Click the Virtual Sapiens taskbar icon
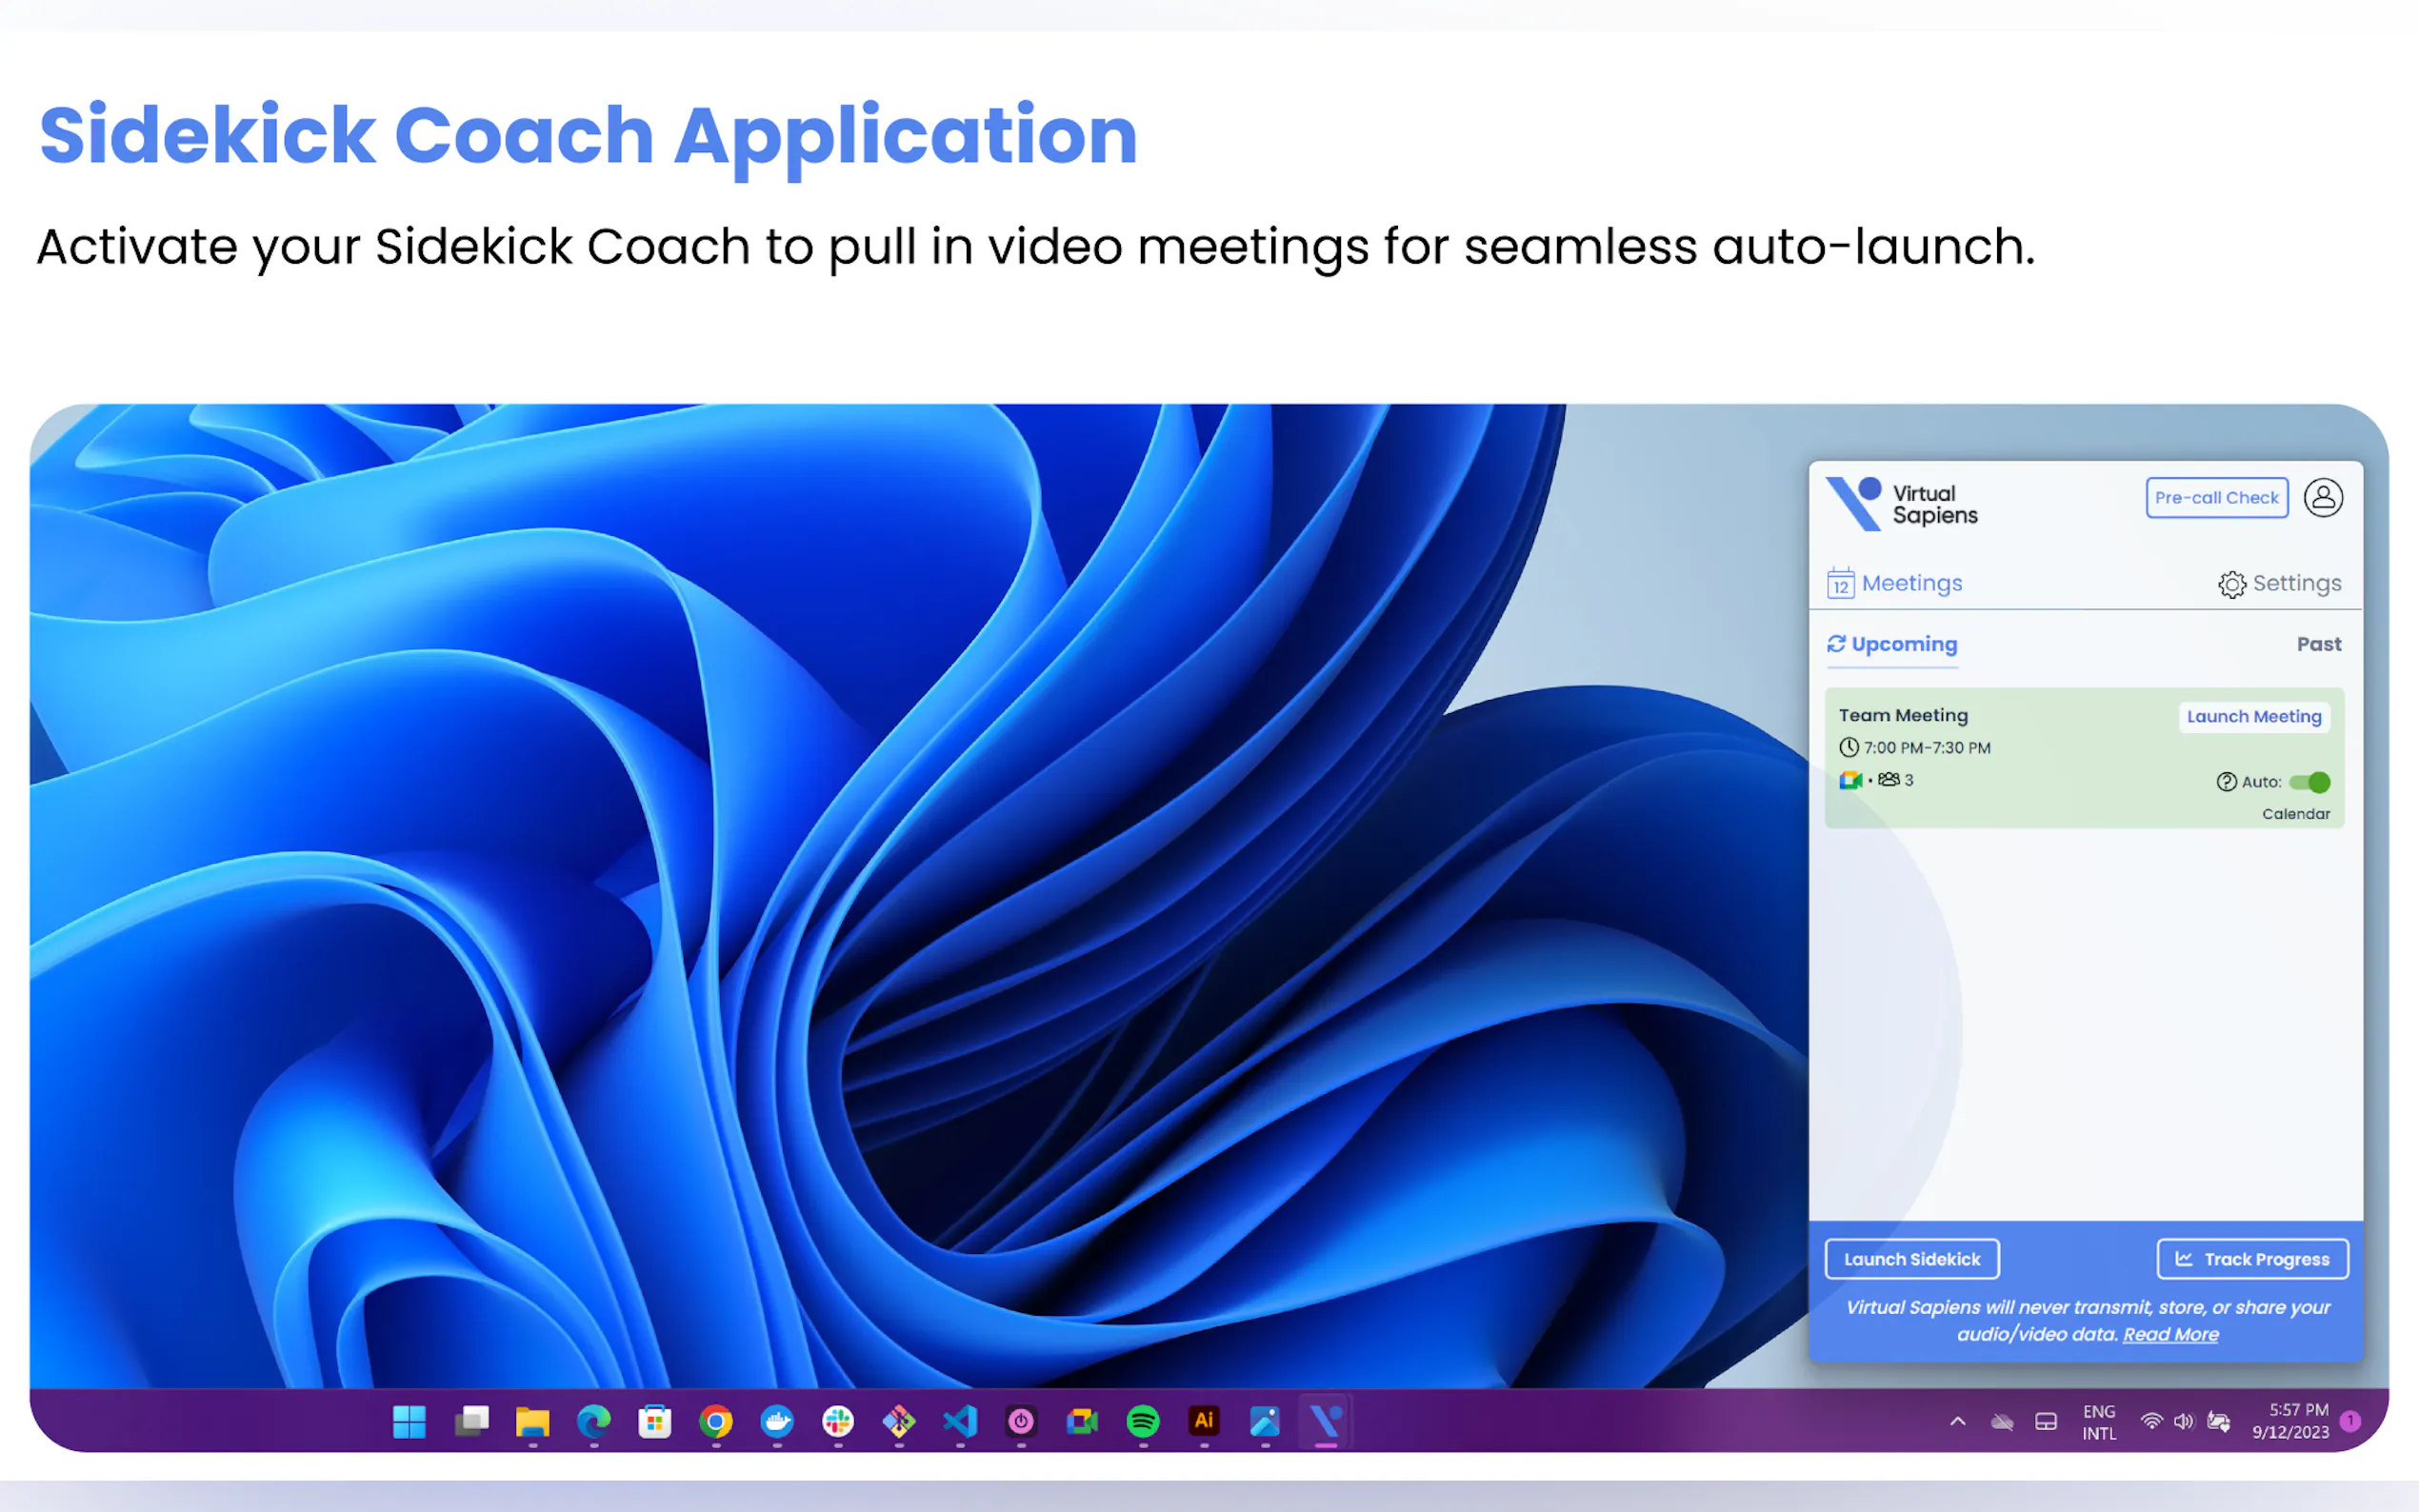2419x1512 pixels. [1325, 1421]
